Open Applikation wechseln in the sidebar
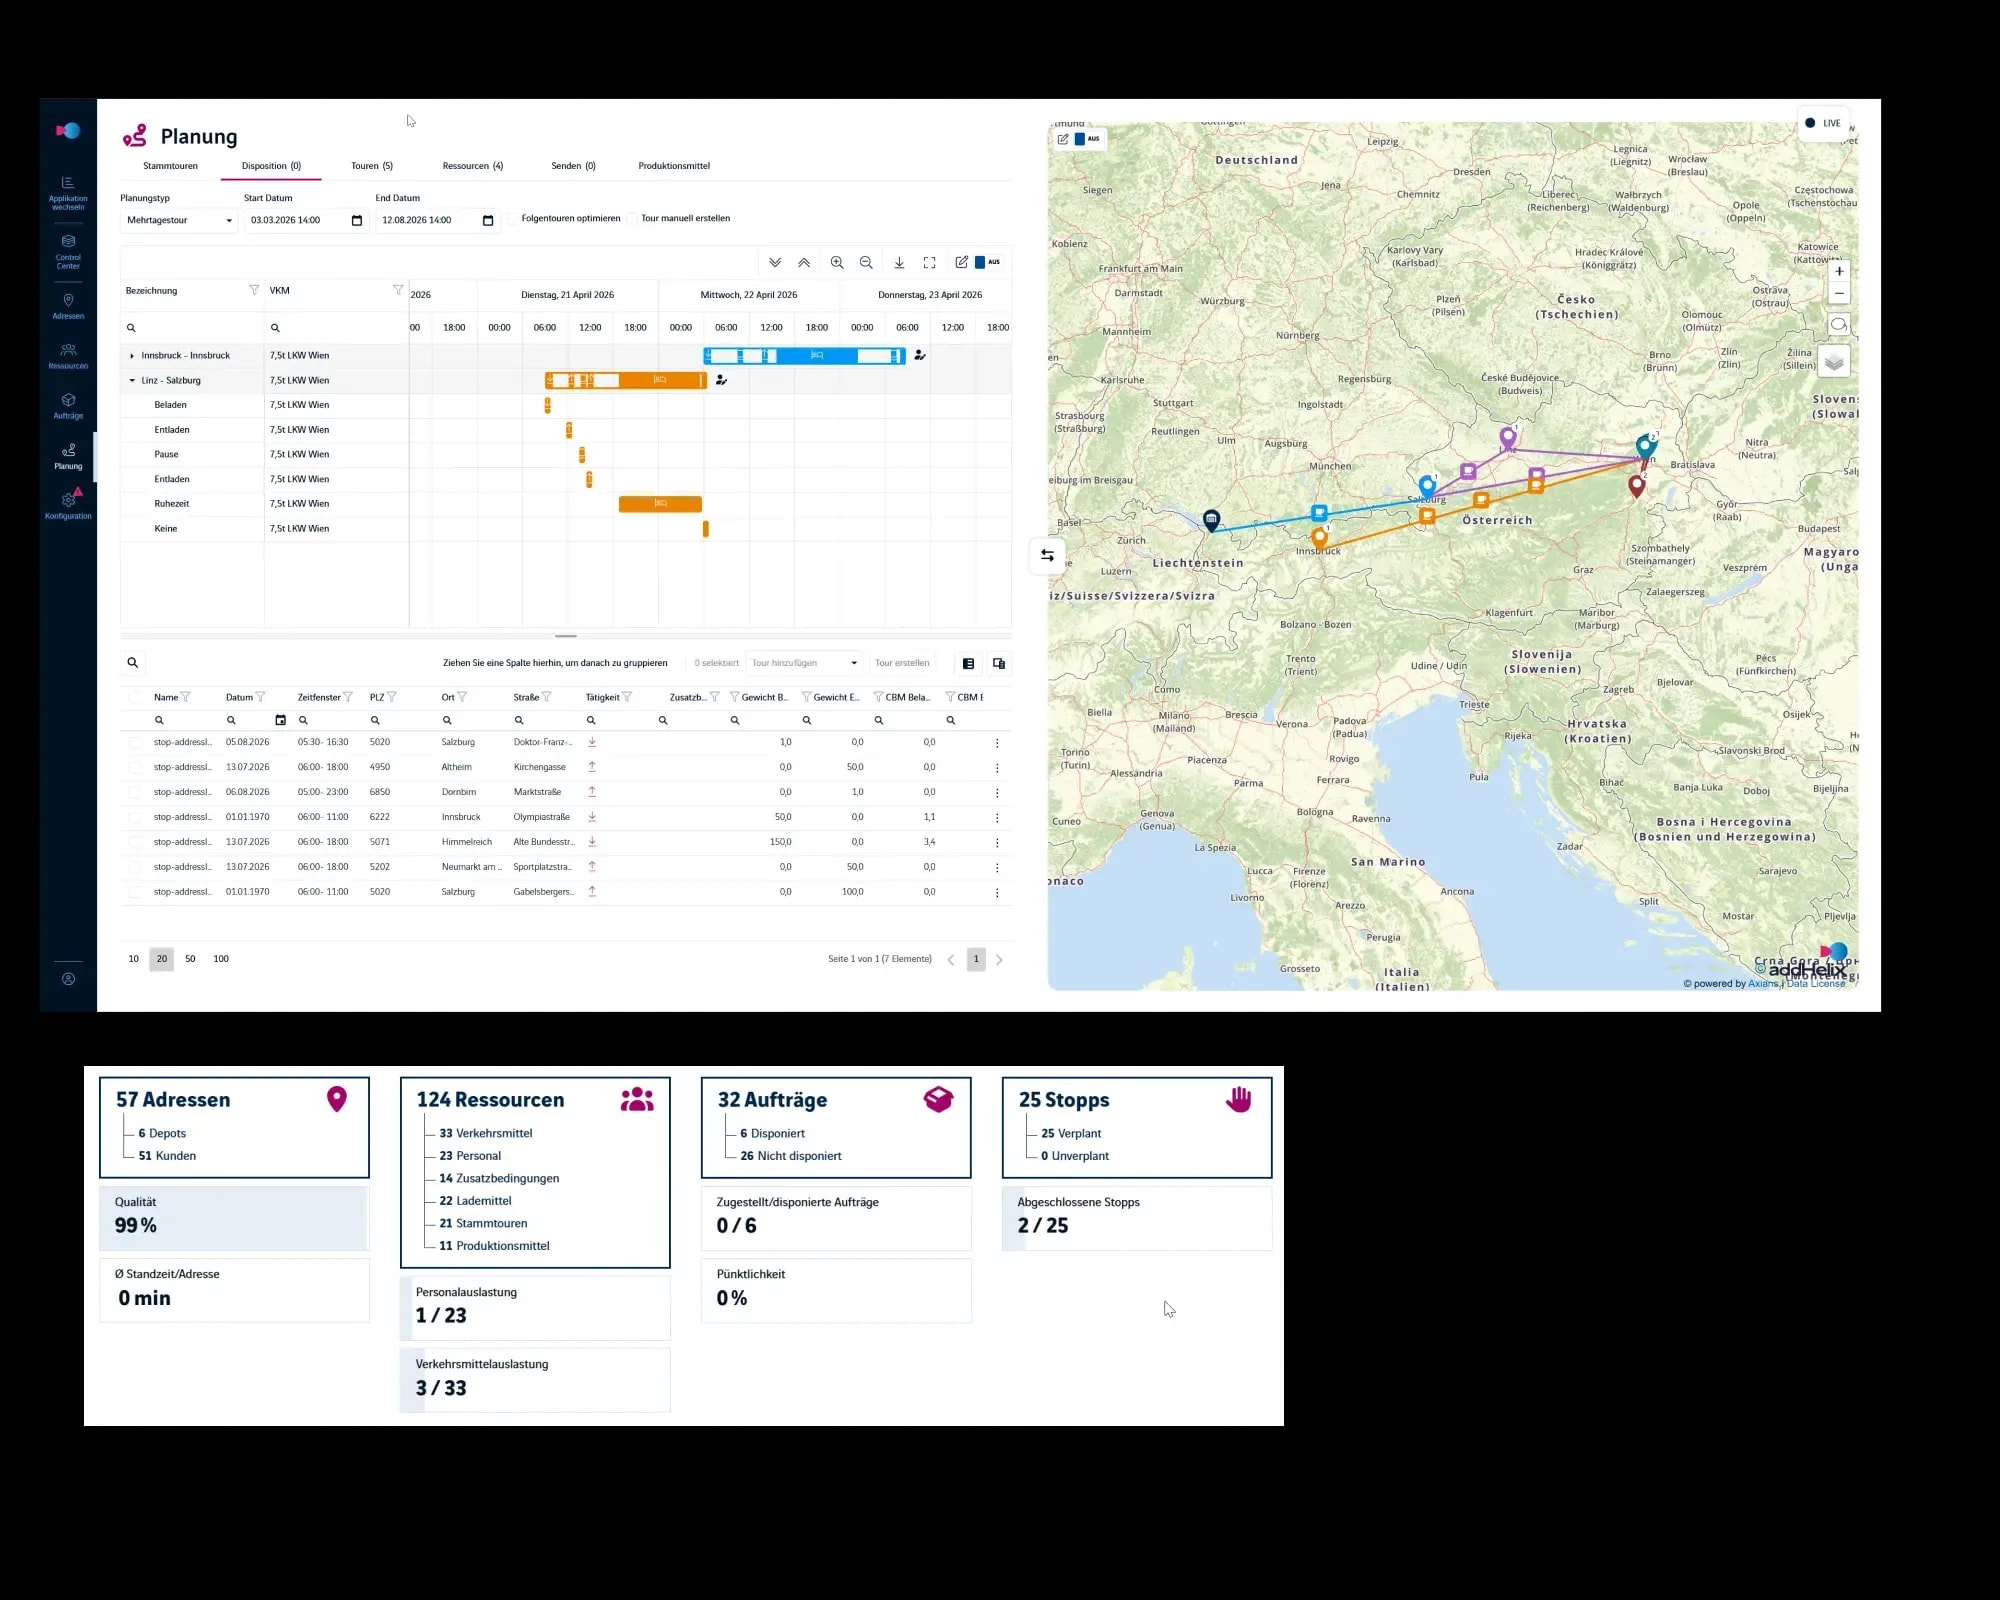Image resolution: width=2000 pixels, height=1600 pixels. [68, 193]
